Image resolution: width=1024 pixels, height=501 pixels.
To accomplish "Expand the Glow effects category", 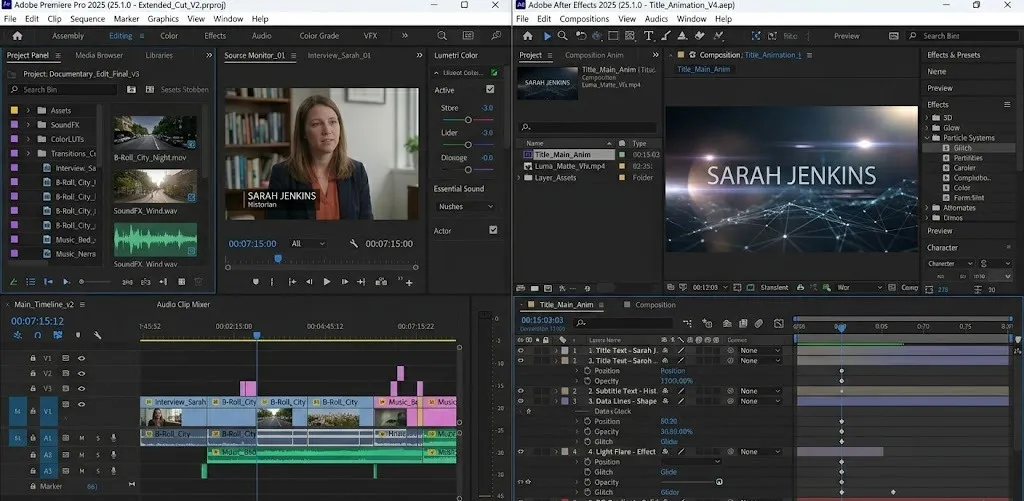I will coord(927,128).
